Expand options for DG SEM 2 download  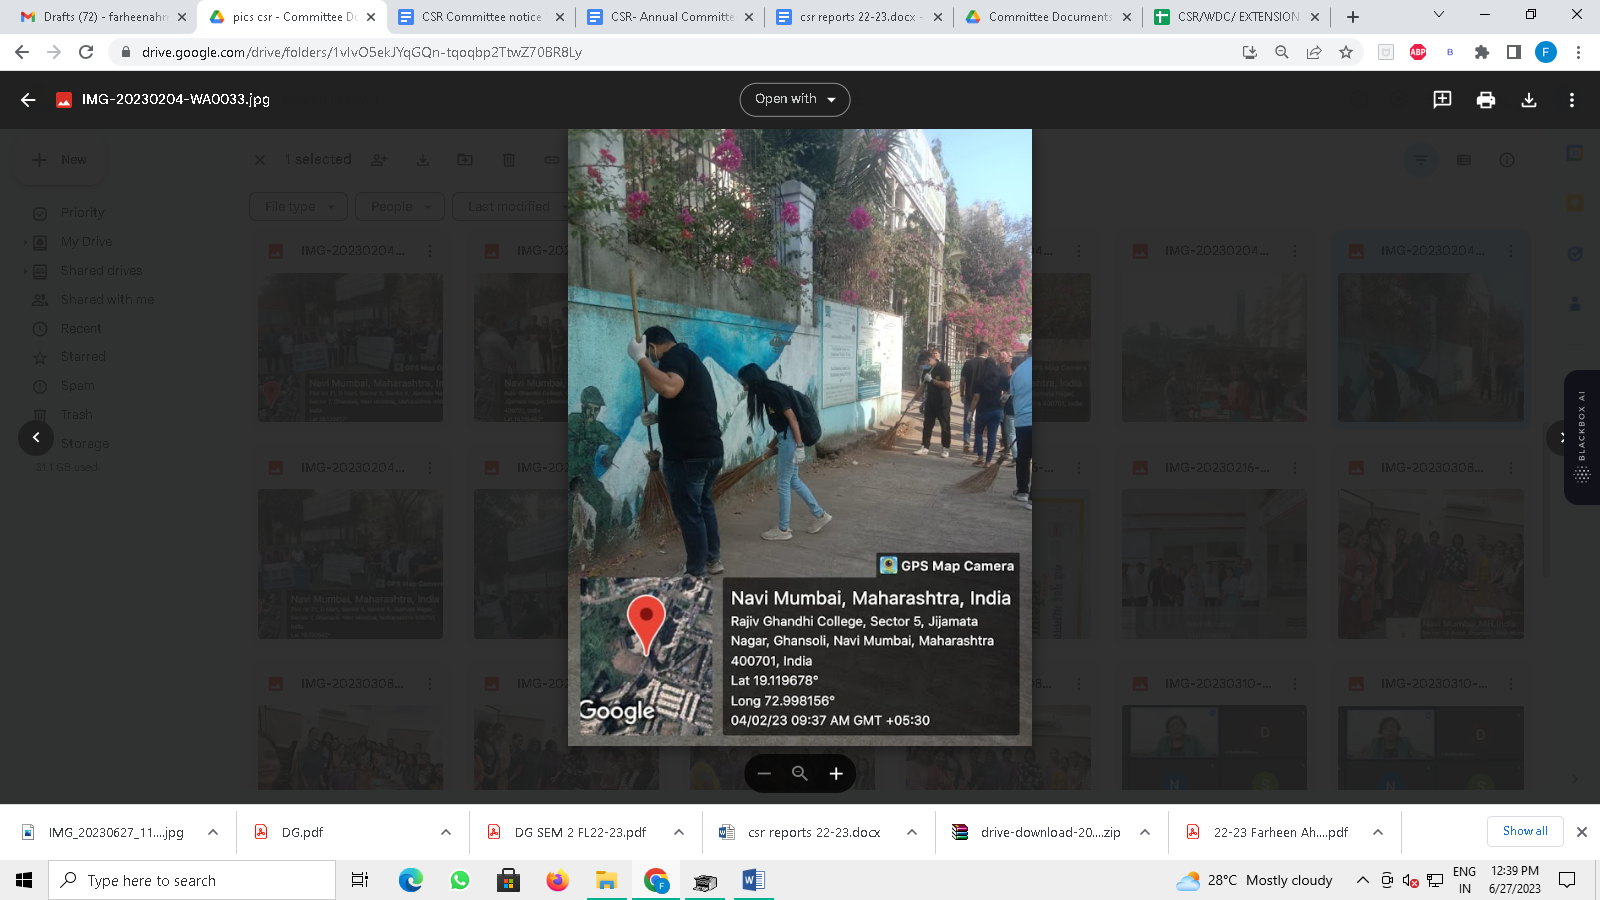click(679, 832)
